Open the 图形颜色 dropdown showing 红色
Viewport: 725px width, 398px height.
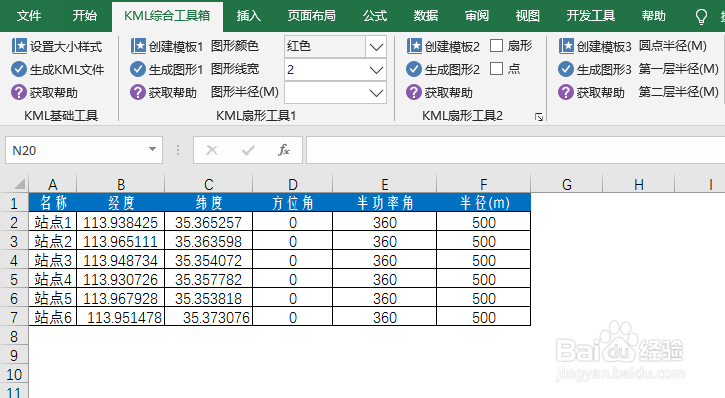[376, 47]
